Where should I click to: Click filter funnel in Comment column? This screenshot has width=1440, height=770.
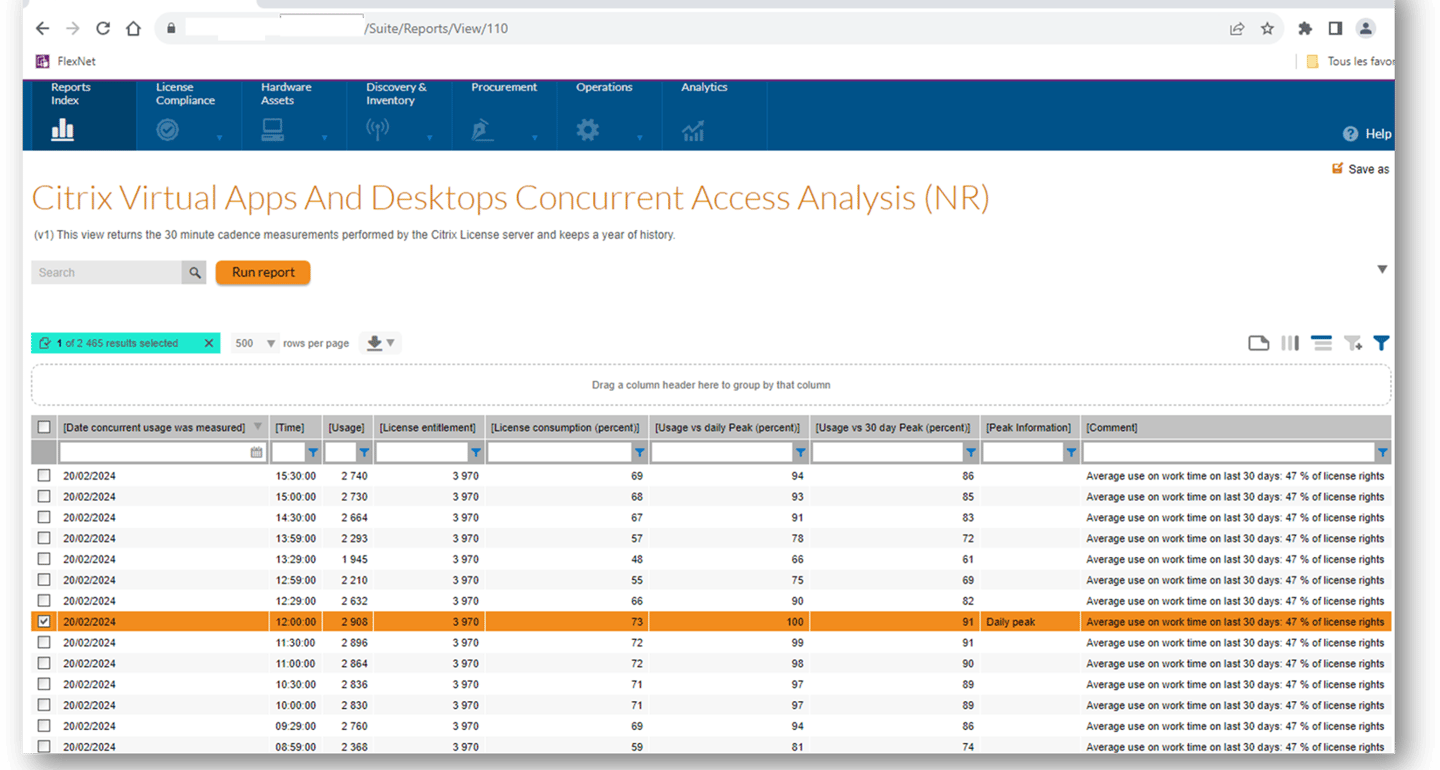(1382, 453)
